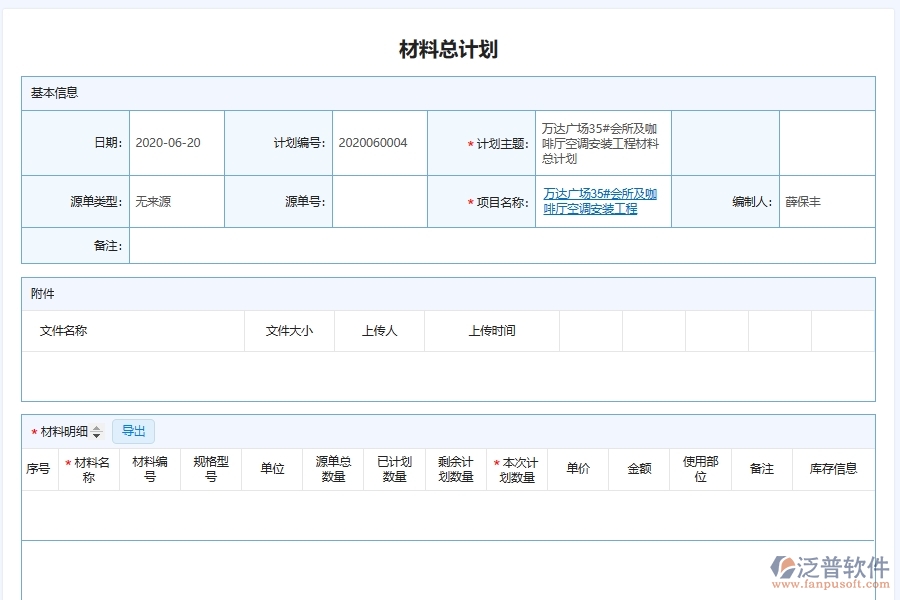Click the 库存信息 column header
This screenshot has width=900, height=600.
831,468
